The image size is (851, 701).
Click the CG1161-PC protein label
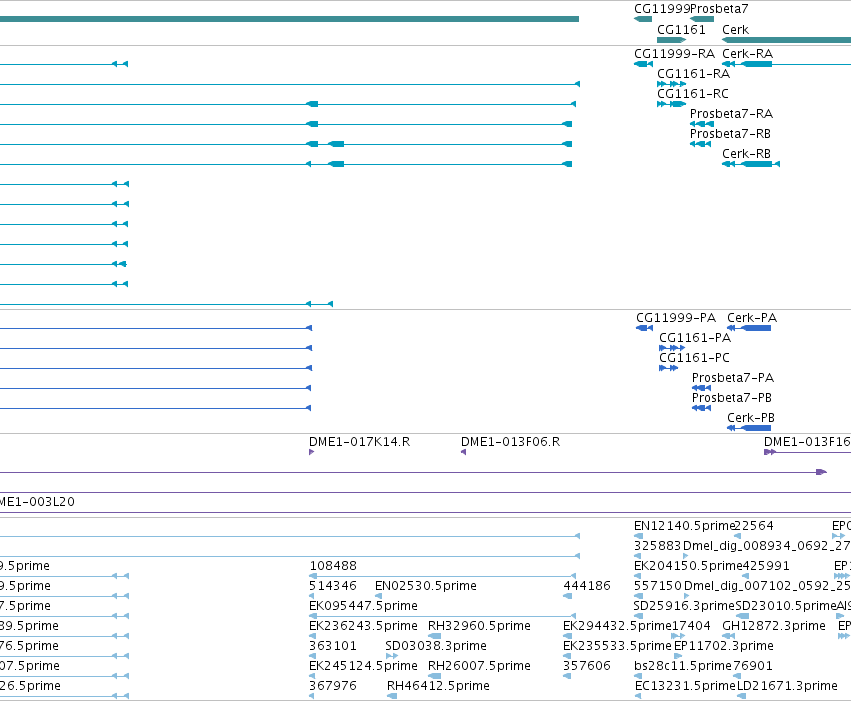tap(695, 358)
